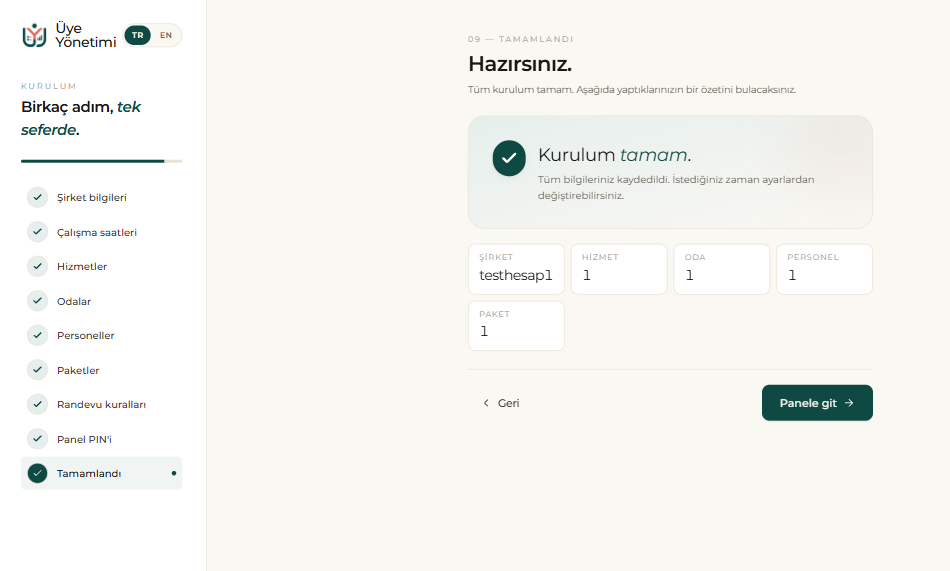Screen dimensions: 950x571
Task: Go to the Randevu kuralları step
Action: [101, 404]
